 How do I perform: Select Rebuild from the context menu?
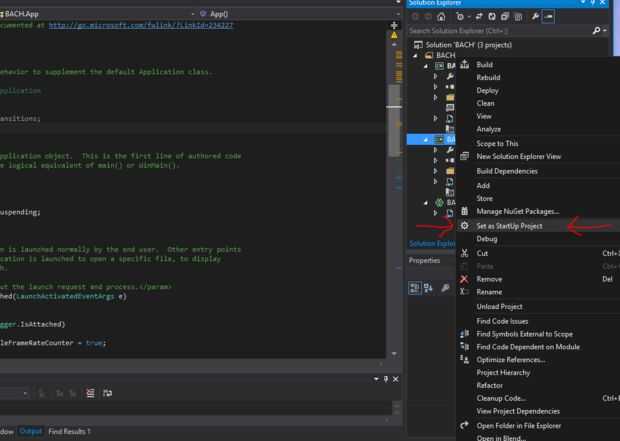click(x=488, y=77)
